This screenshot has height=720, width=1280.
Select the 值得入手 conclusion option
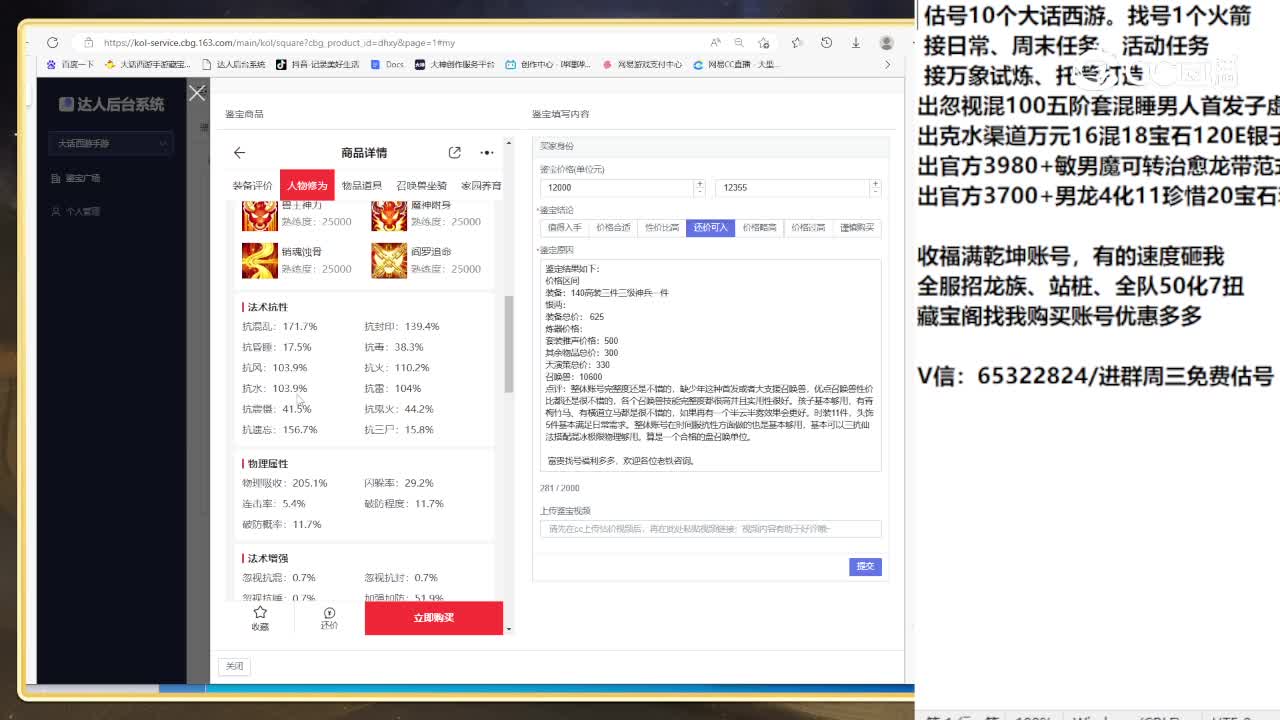point(564,228)
